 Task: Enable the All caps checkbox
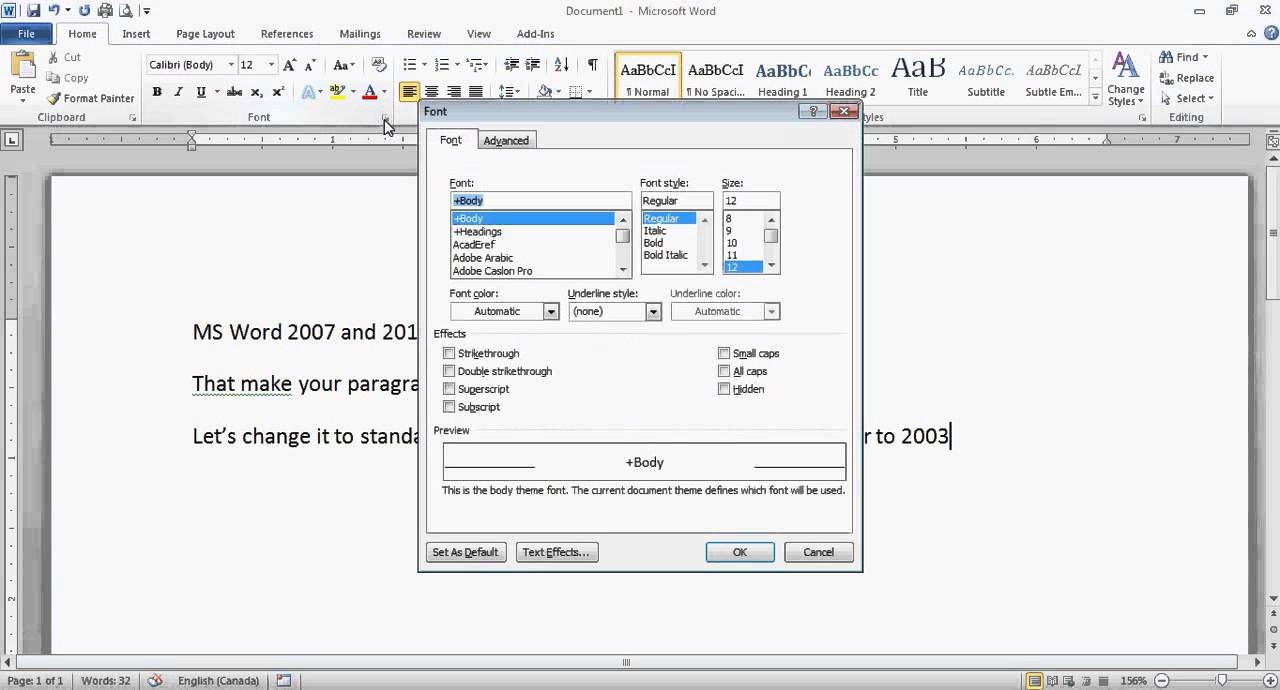[x=724, y=371]
